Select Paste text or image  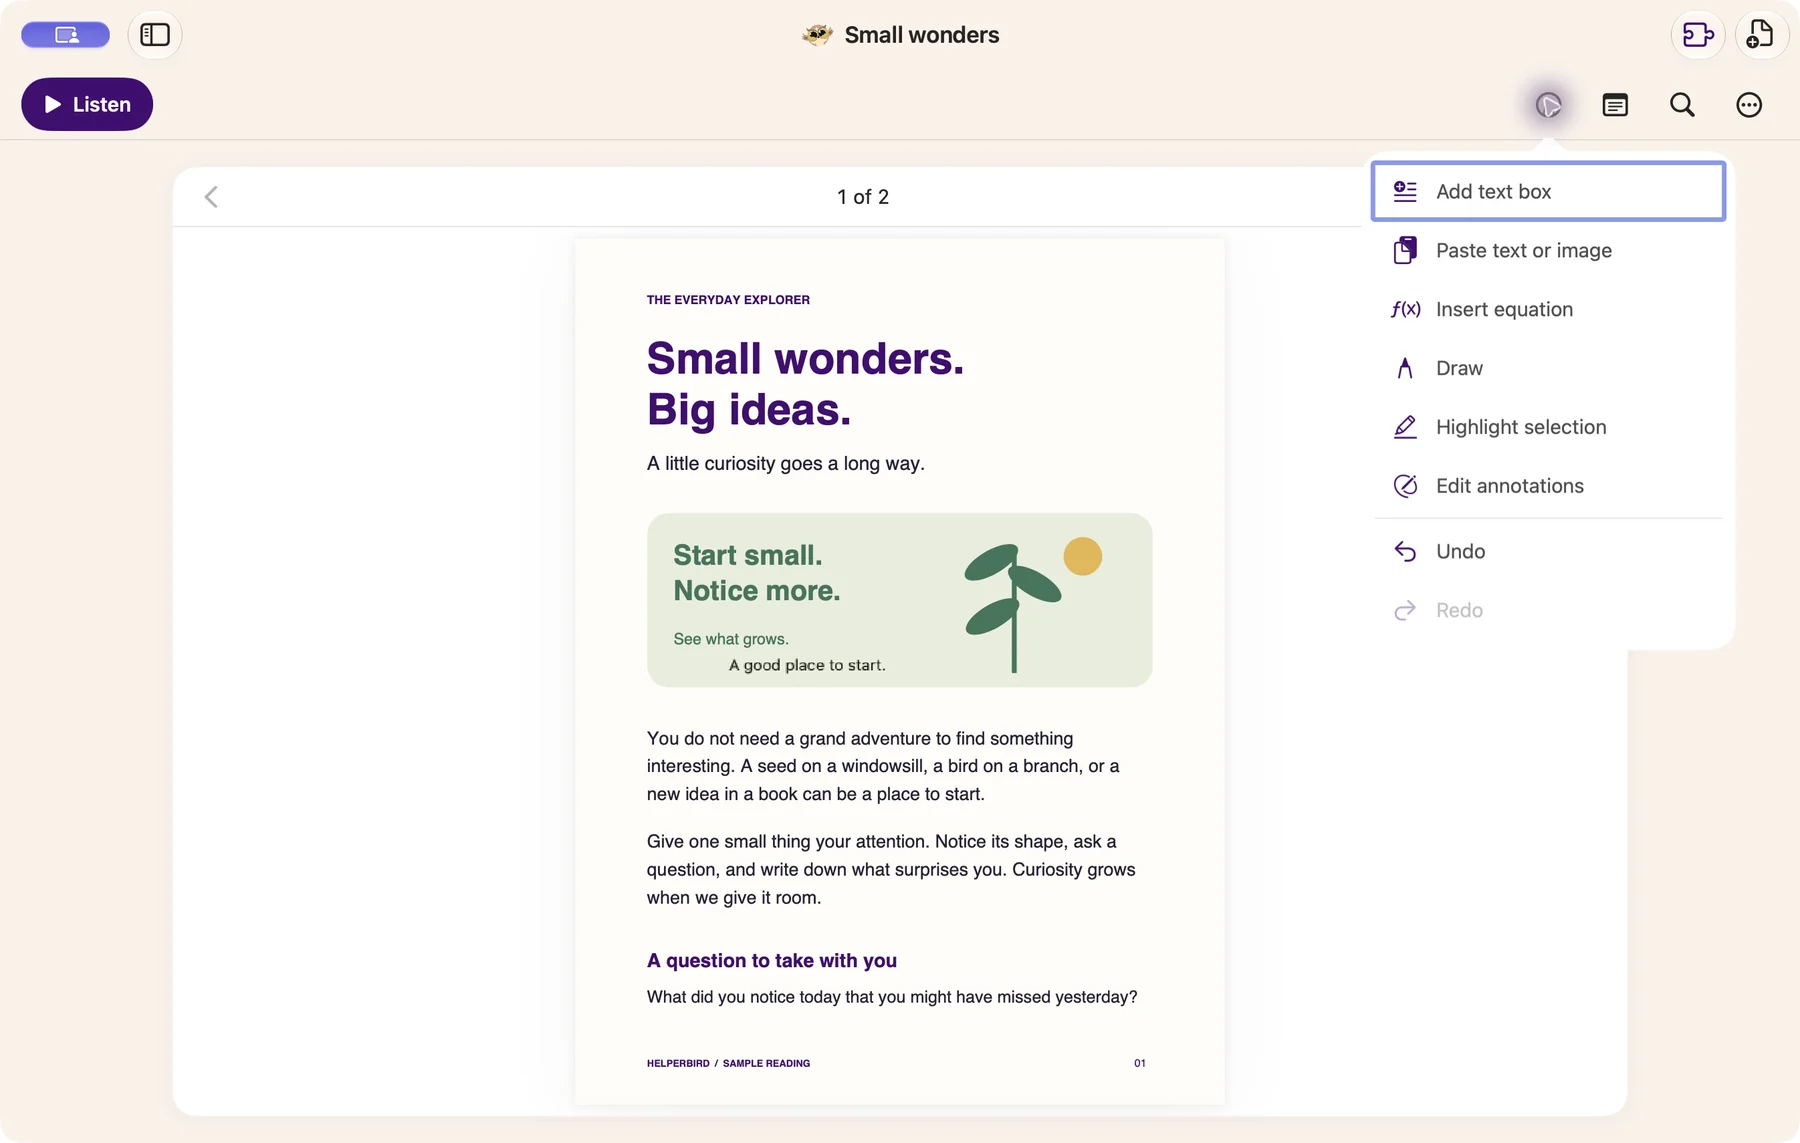(1548, 250)
